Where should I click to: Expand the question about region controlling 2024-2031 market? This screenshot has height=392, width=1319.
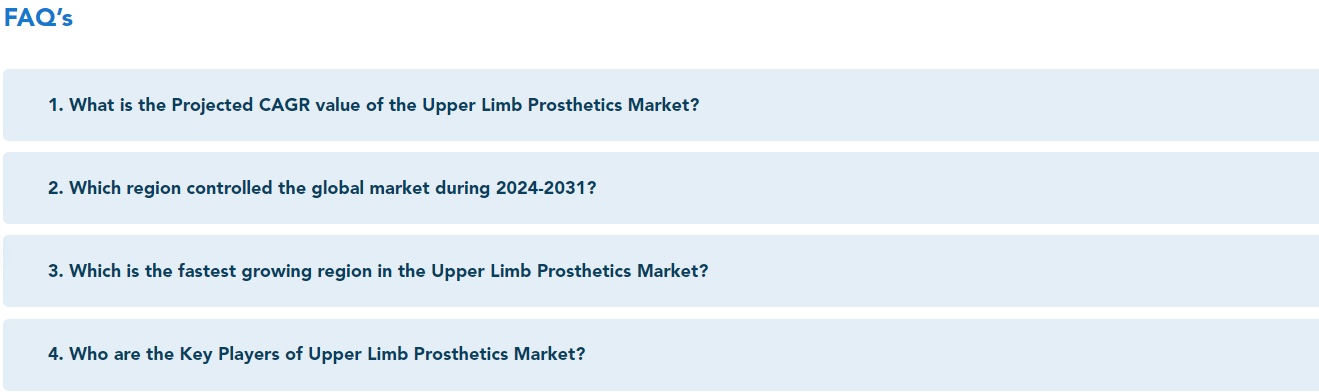point(661,188)
